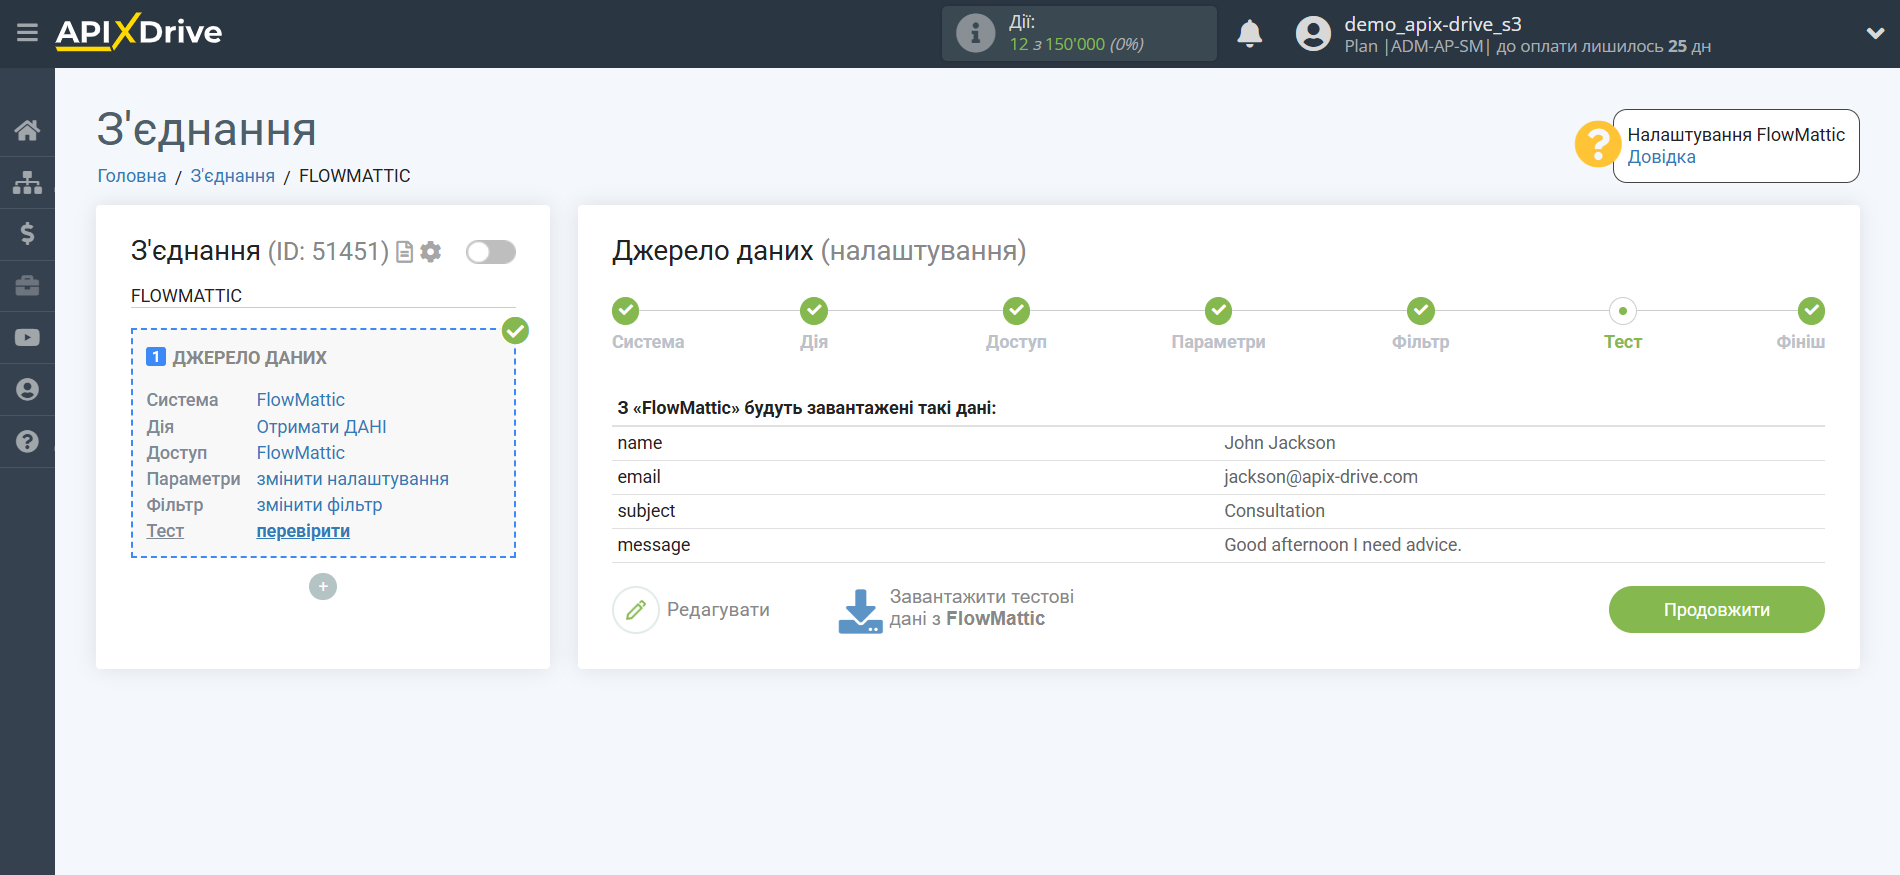The image size is (1900, 875).
Task: Click the yellow help question mark icon
Action: (x=1597, y=144)
